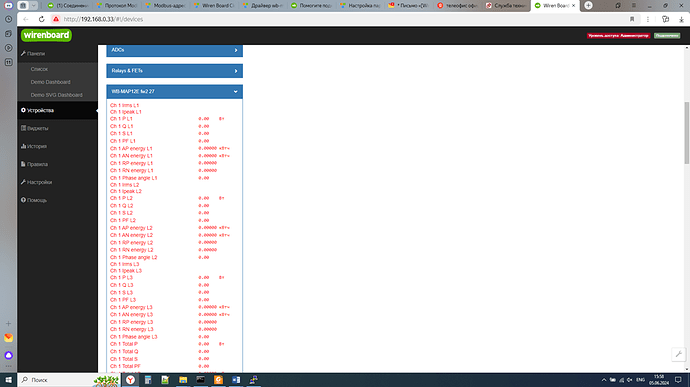Open Yandex Browser in the taskbar

(x=130, y=380)
